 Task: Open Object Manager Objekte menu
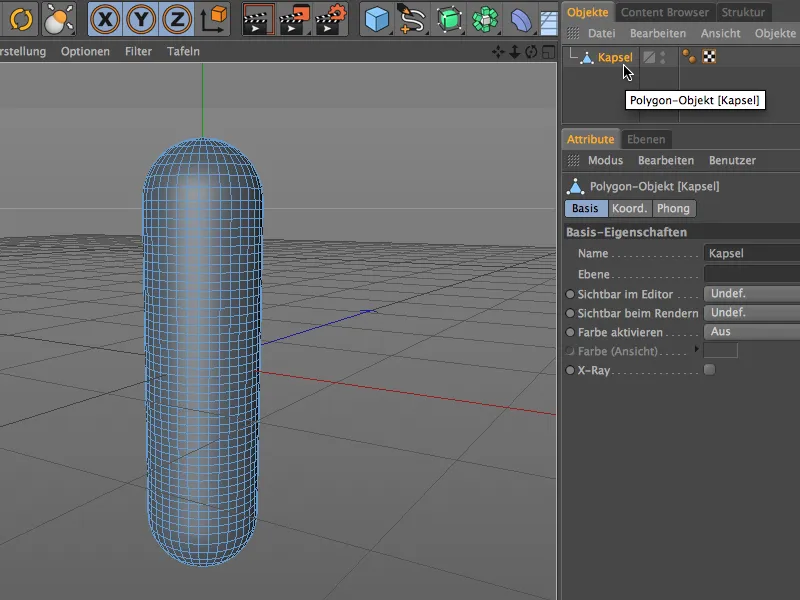775,33
